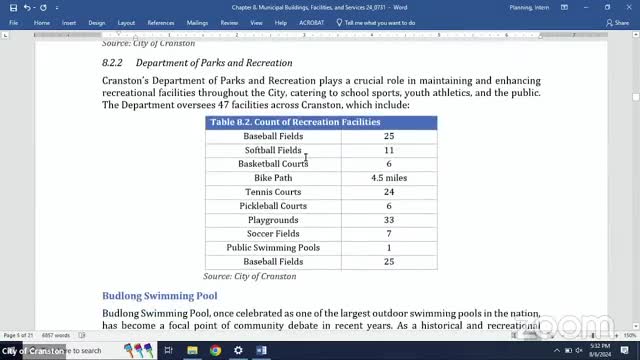Click the vertical scrollbar down arrow

[x=636, y=326]
